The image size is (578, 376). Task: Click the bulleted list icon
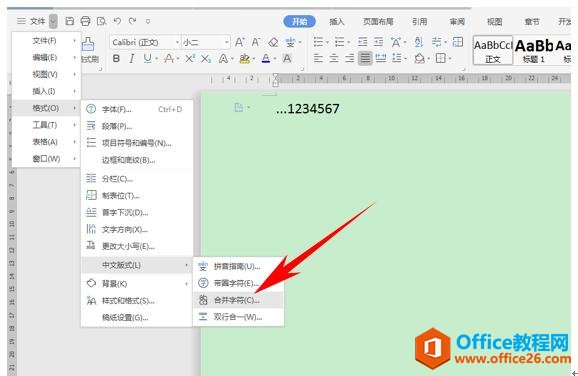[318, 42]
